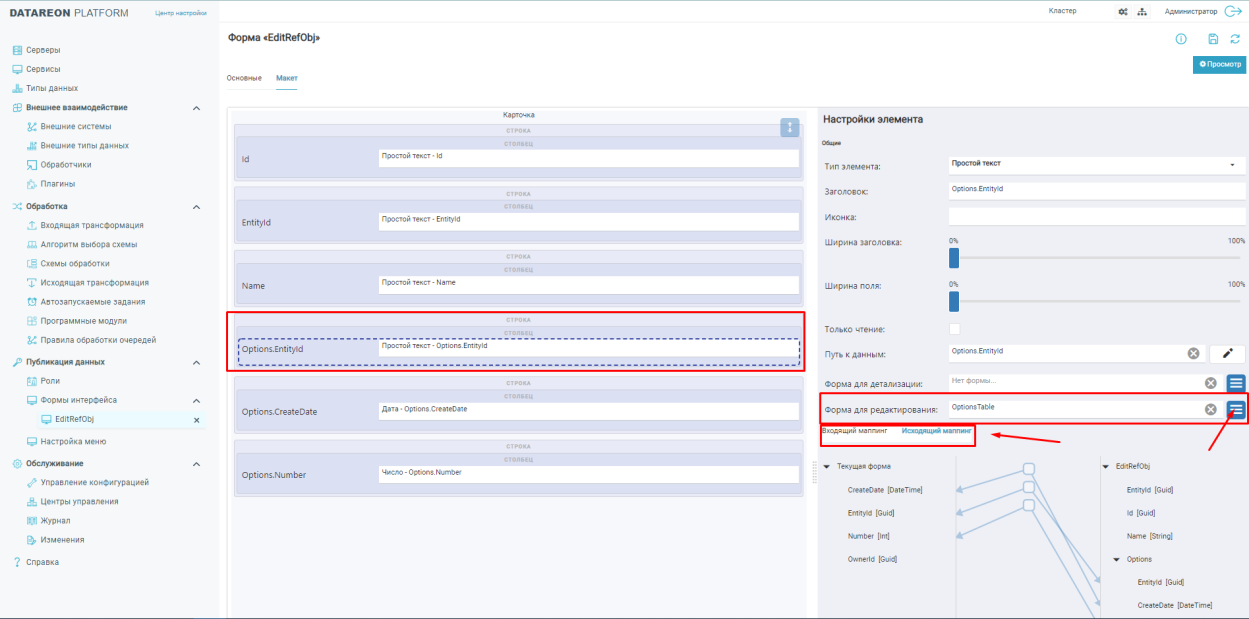Click the Ширина заголовка slider handle
1249x619 pixels.
coord(954,258)
